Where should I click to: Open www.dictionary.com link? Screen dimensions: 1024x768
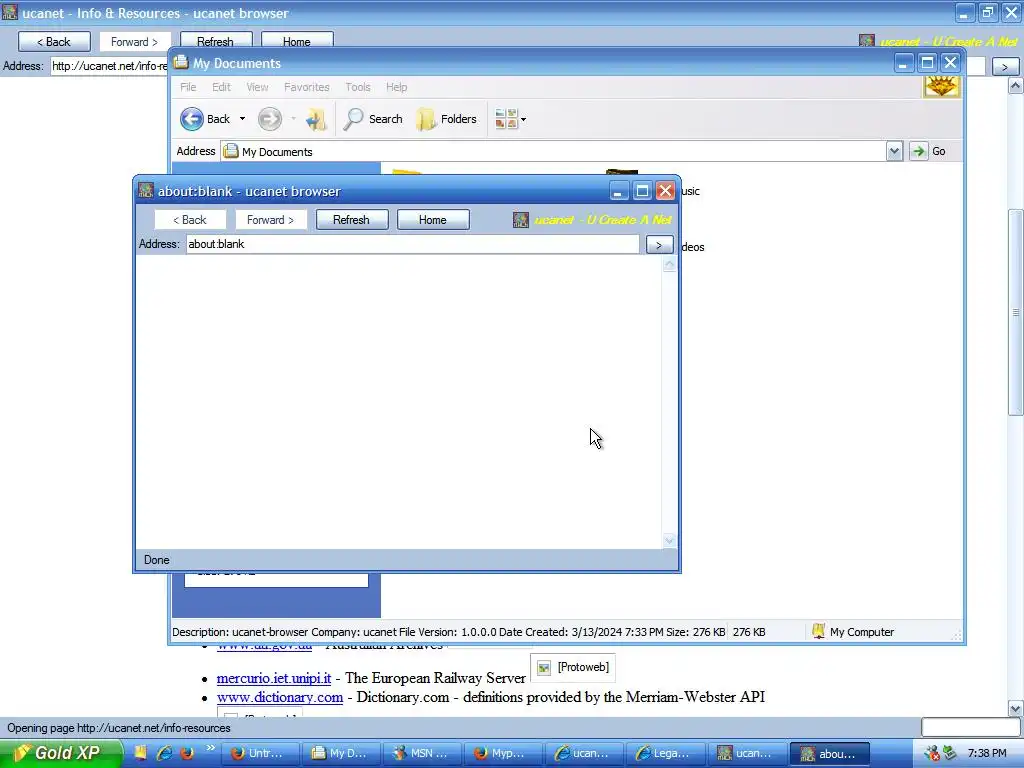(x=280, y=697)
